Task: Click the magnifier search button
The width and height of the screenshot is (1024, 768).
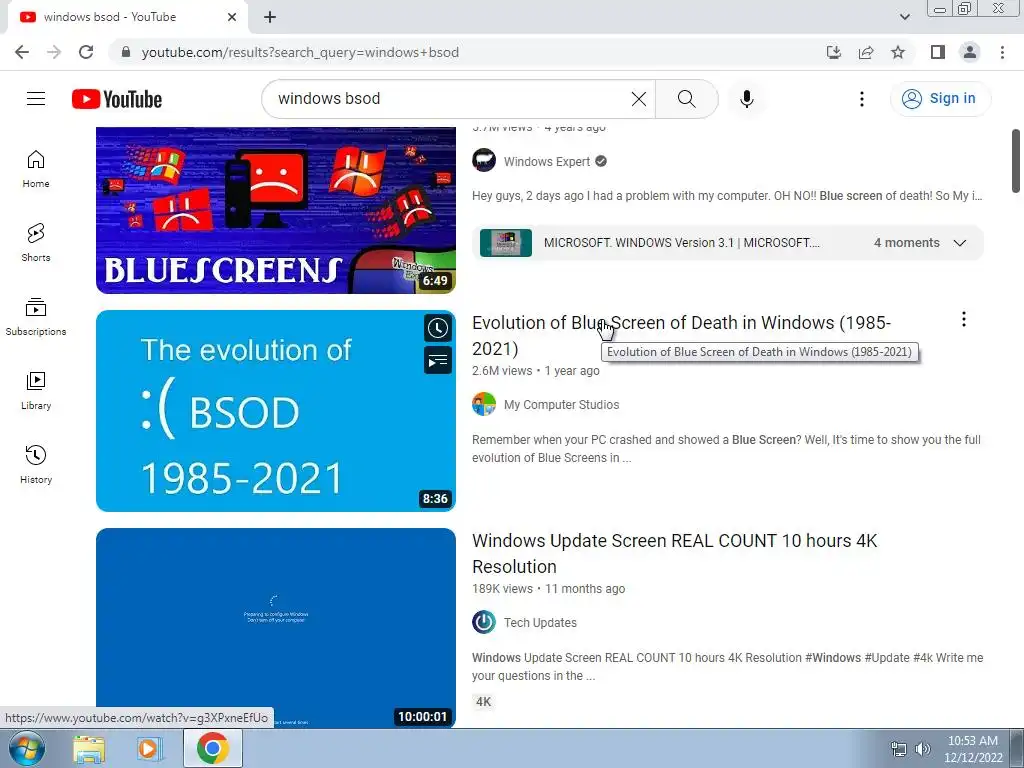Action: tap(686, 99)
